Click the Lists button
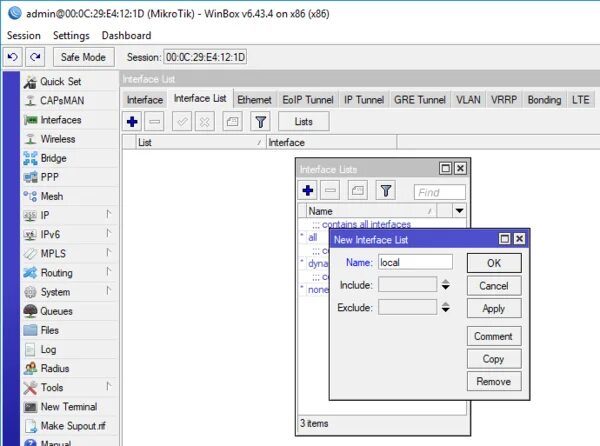 (x=303, y=122)
